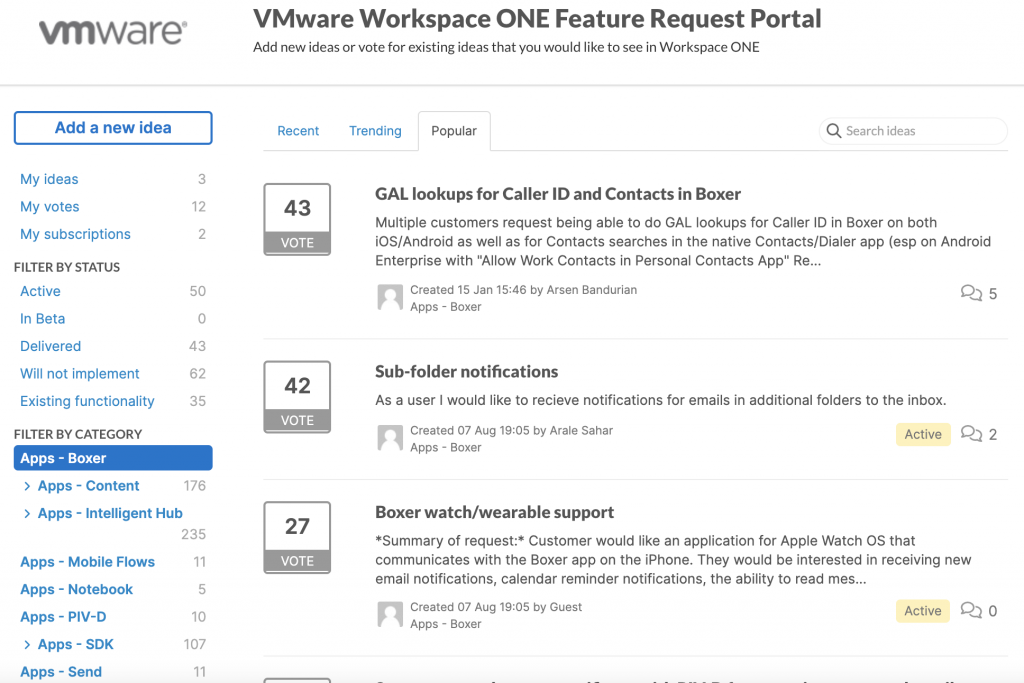Click the yellow Active status badge on Sub-folder notifications
The height and width of the screenshot is (683, 1024).
pyautogui.click(x=922, y=434)
